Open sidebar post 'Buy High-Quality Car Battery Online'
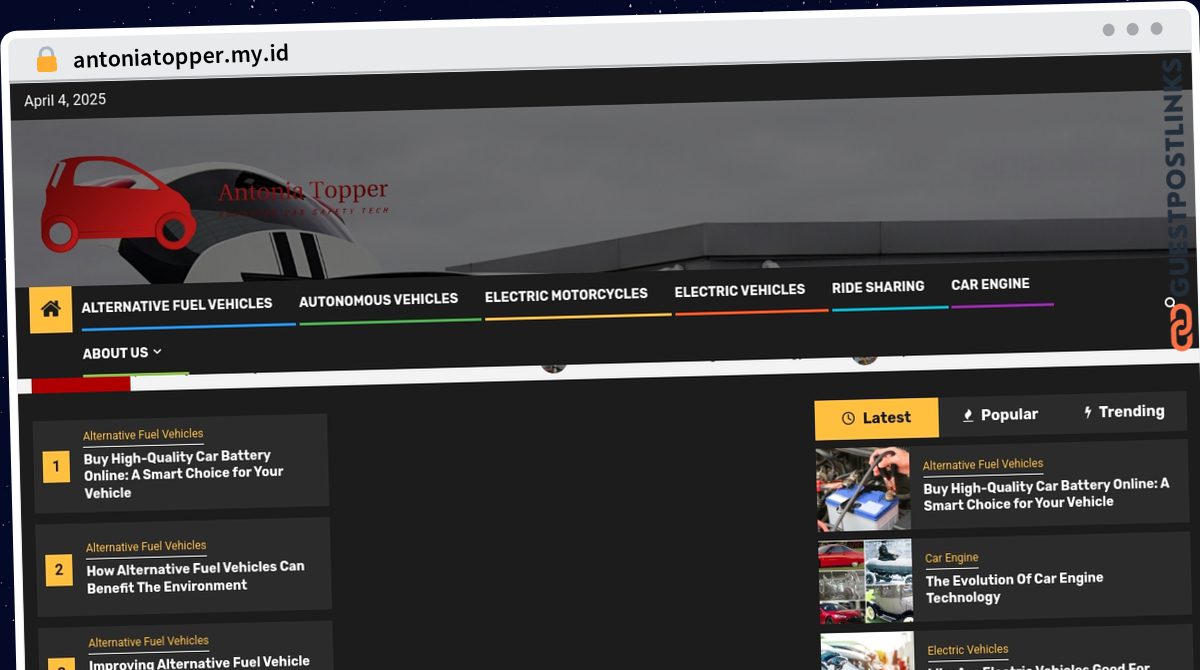 [1046, 494]
